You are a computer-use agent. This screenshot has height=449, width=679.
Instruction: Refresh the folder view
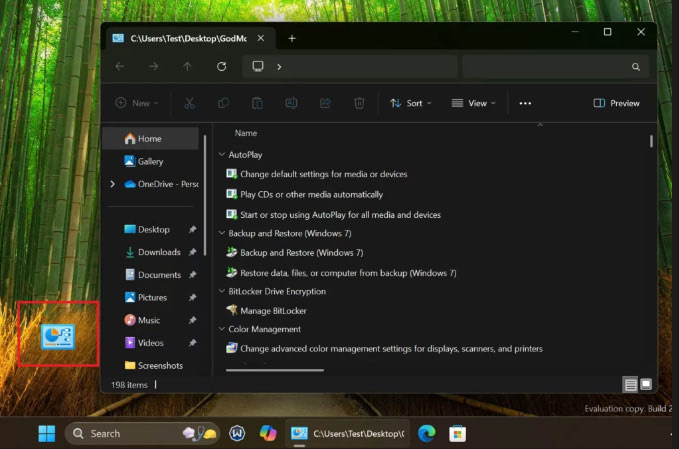(221, 66)
